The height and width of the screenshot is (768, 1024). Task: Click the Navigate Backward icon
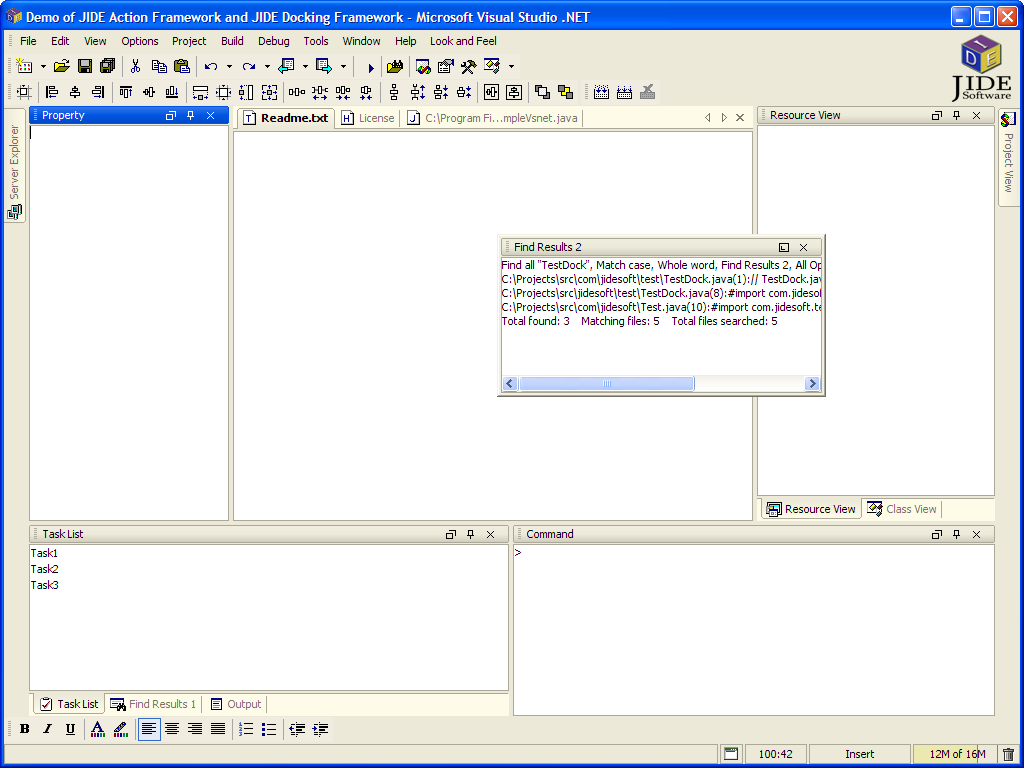click(x=286, y=66)
